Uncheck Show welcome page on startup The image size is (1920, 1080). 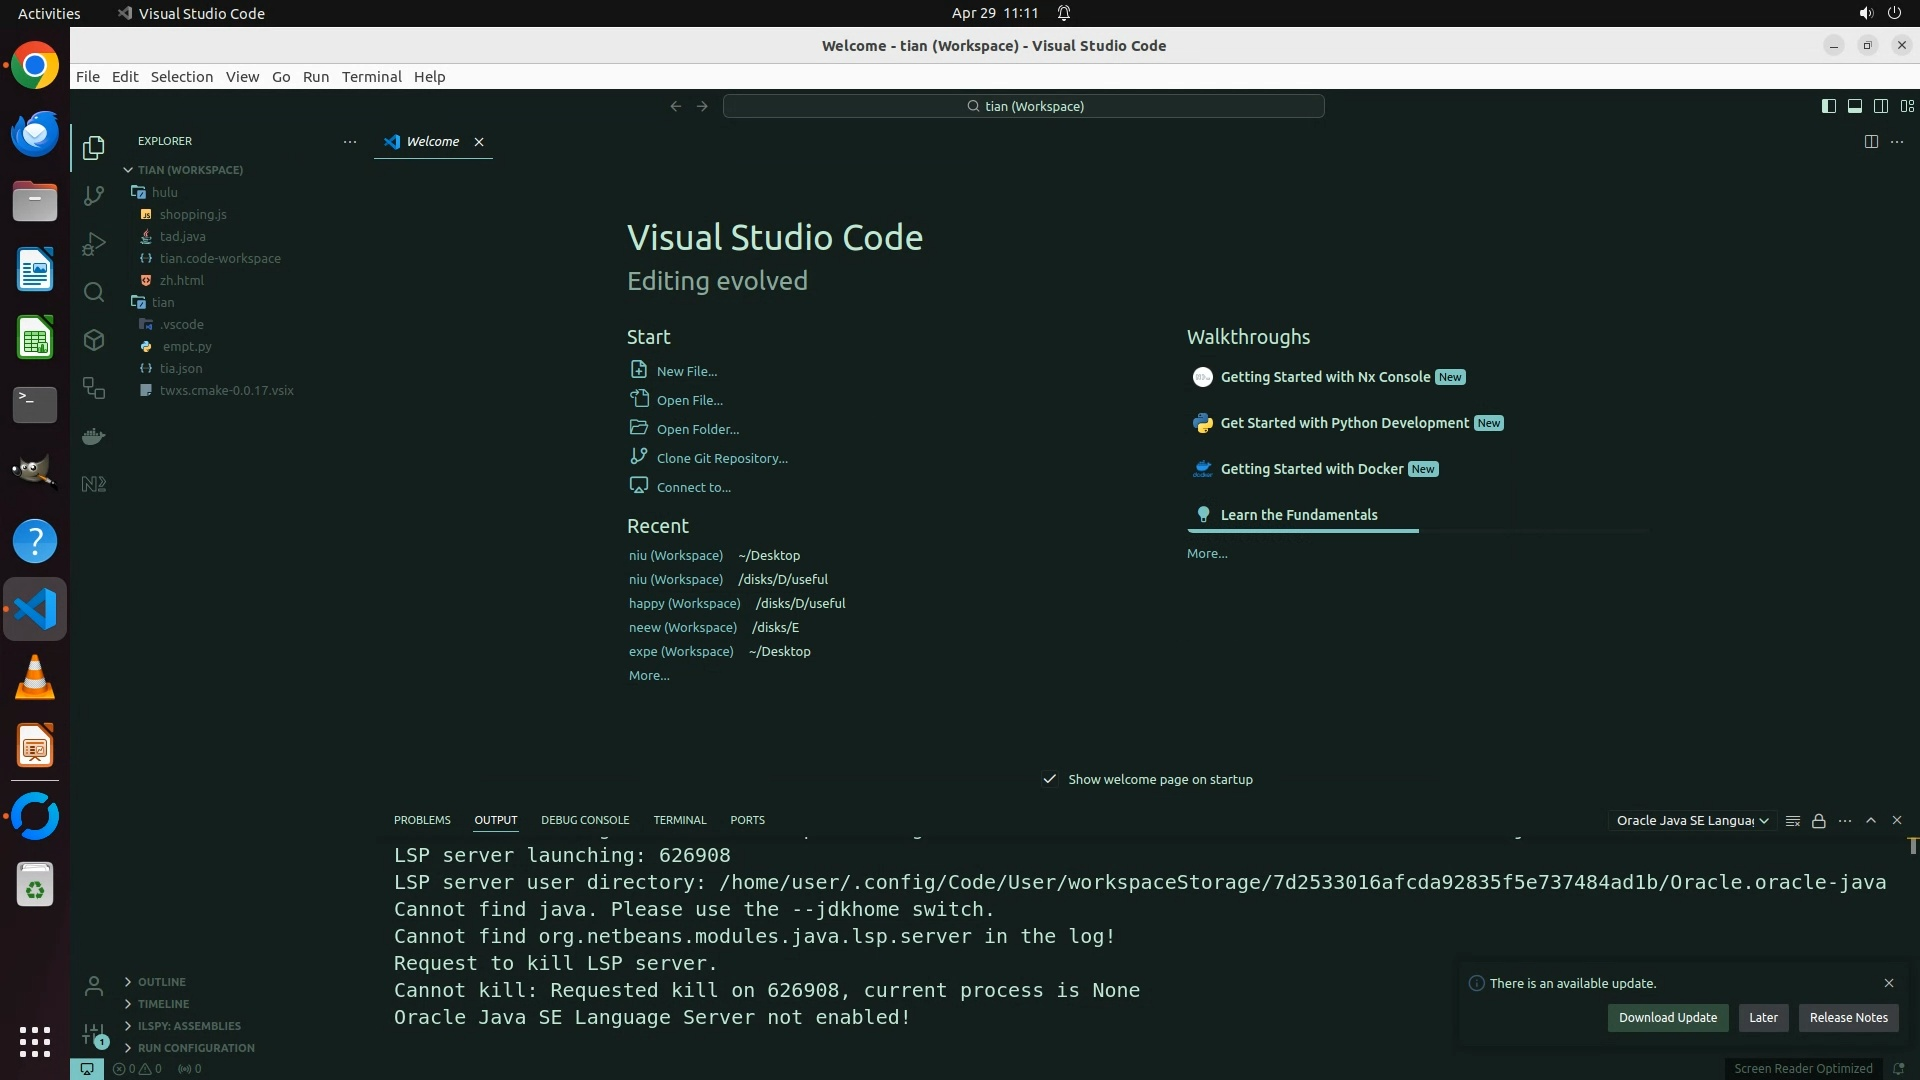[1050, 779]
